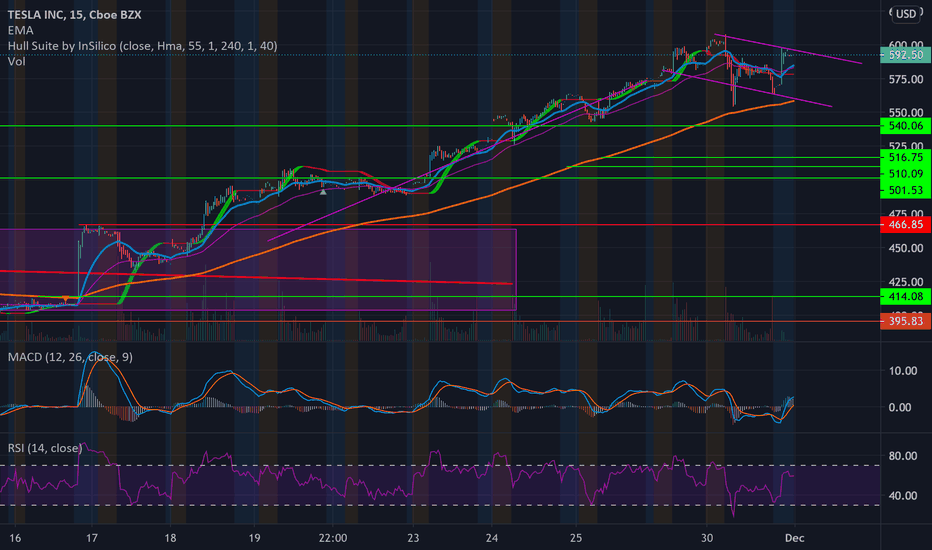The height and width of the screenshot is (550, 932).
Task: Click the 450.00 price axis value
Action: point(906,248)
